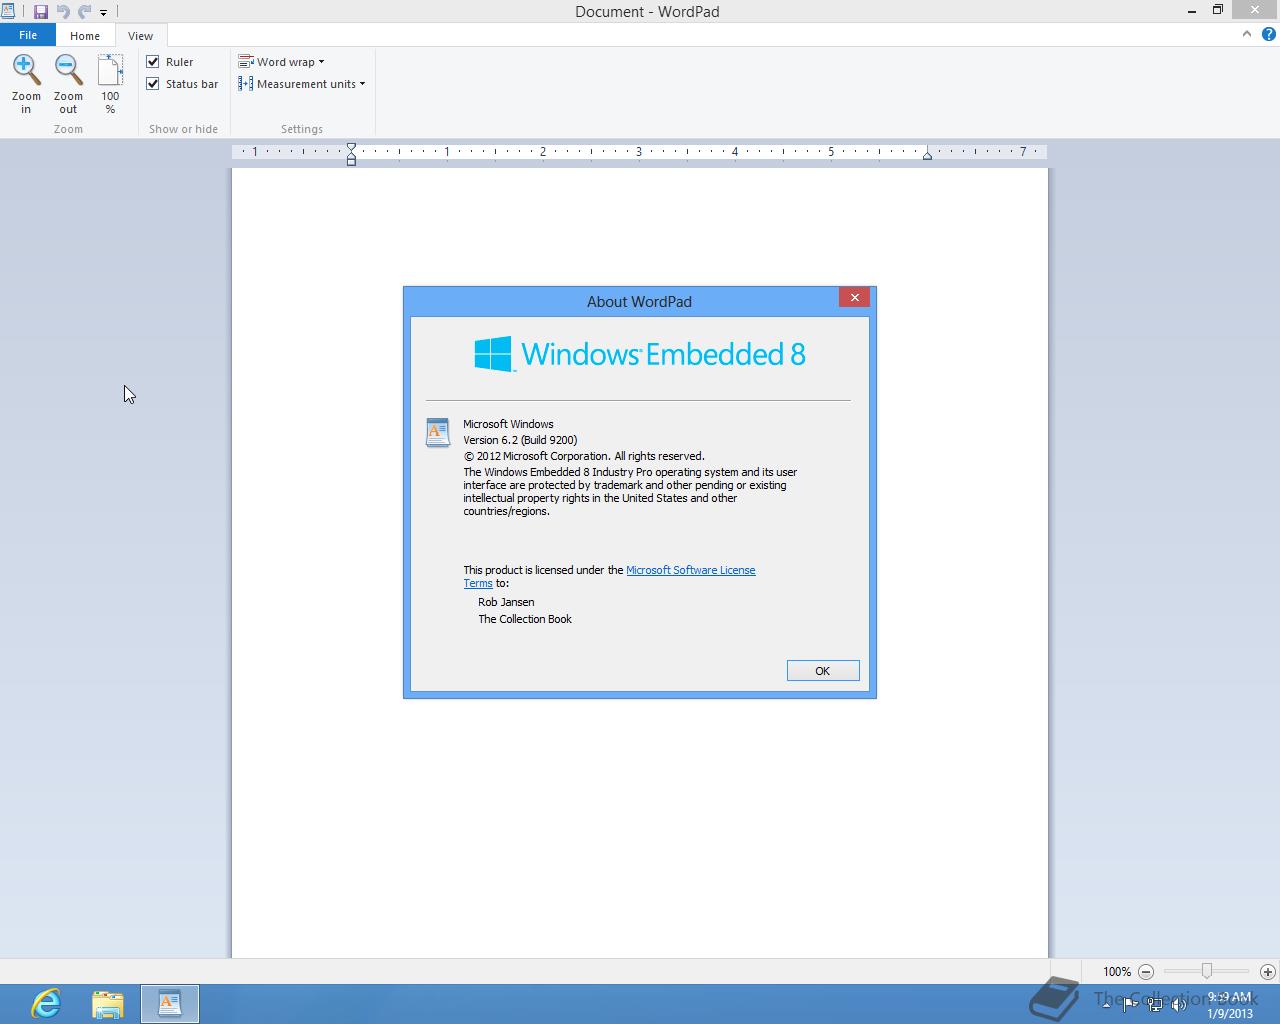1280x1024 pixels.
Task: Reset zoom with the 100% page icon
Action: click(x=110, y=70)
